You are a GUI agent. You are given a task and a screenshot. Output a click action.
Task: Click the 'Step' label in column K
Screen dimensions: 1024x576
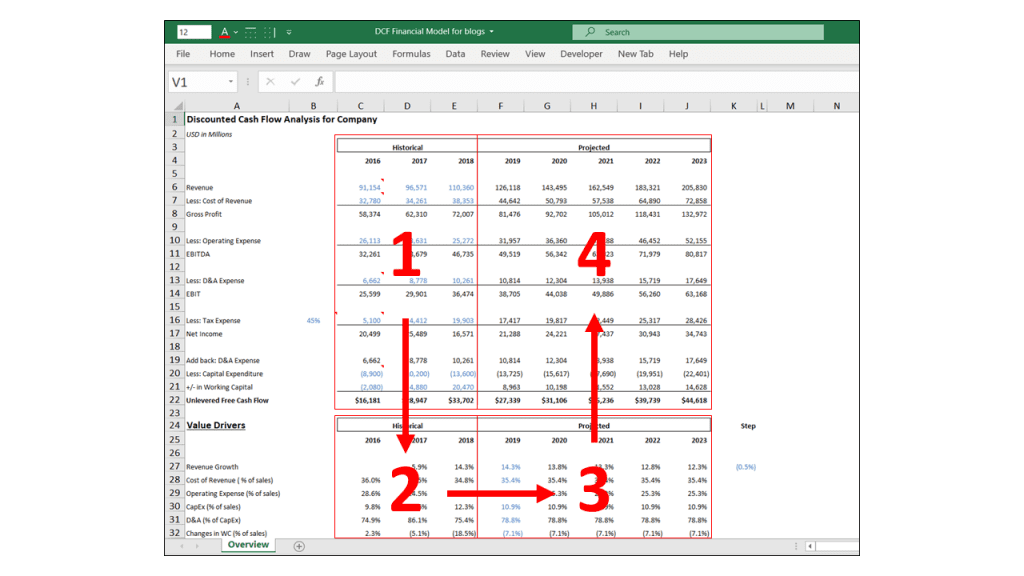click(748, 426)
